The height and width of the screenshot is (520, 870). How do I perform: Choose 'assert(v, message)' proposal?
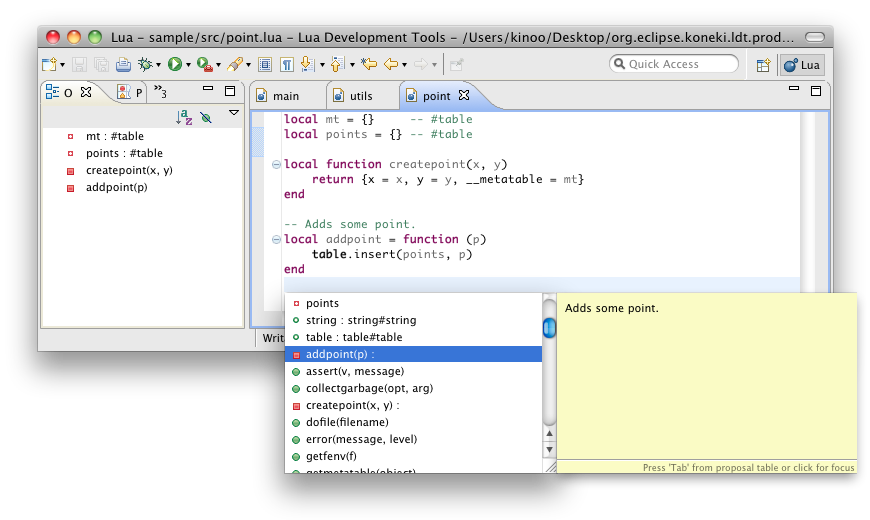pyautogui.click(x=413, y=371)
